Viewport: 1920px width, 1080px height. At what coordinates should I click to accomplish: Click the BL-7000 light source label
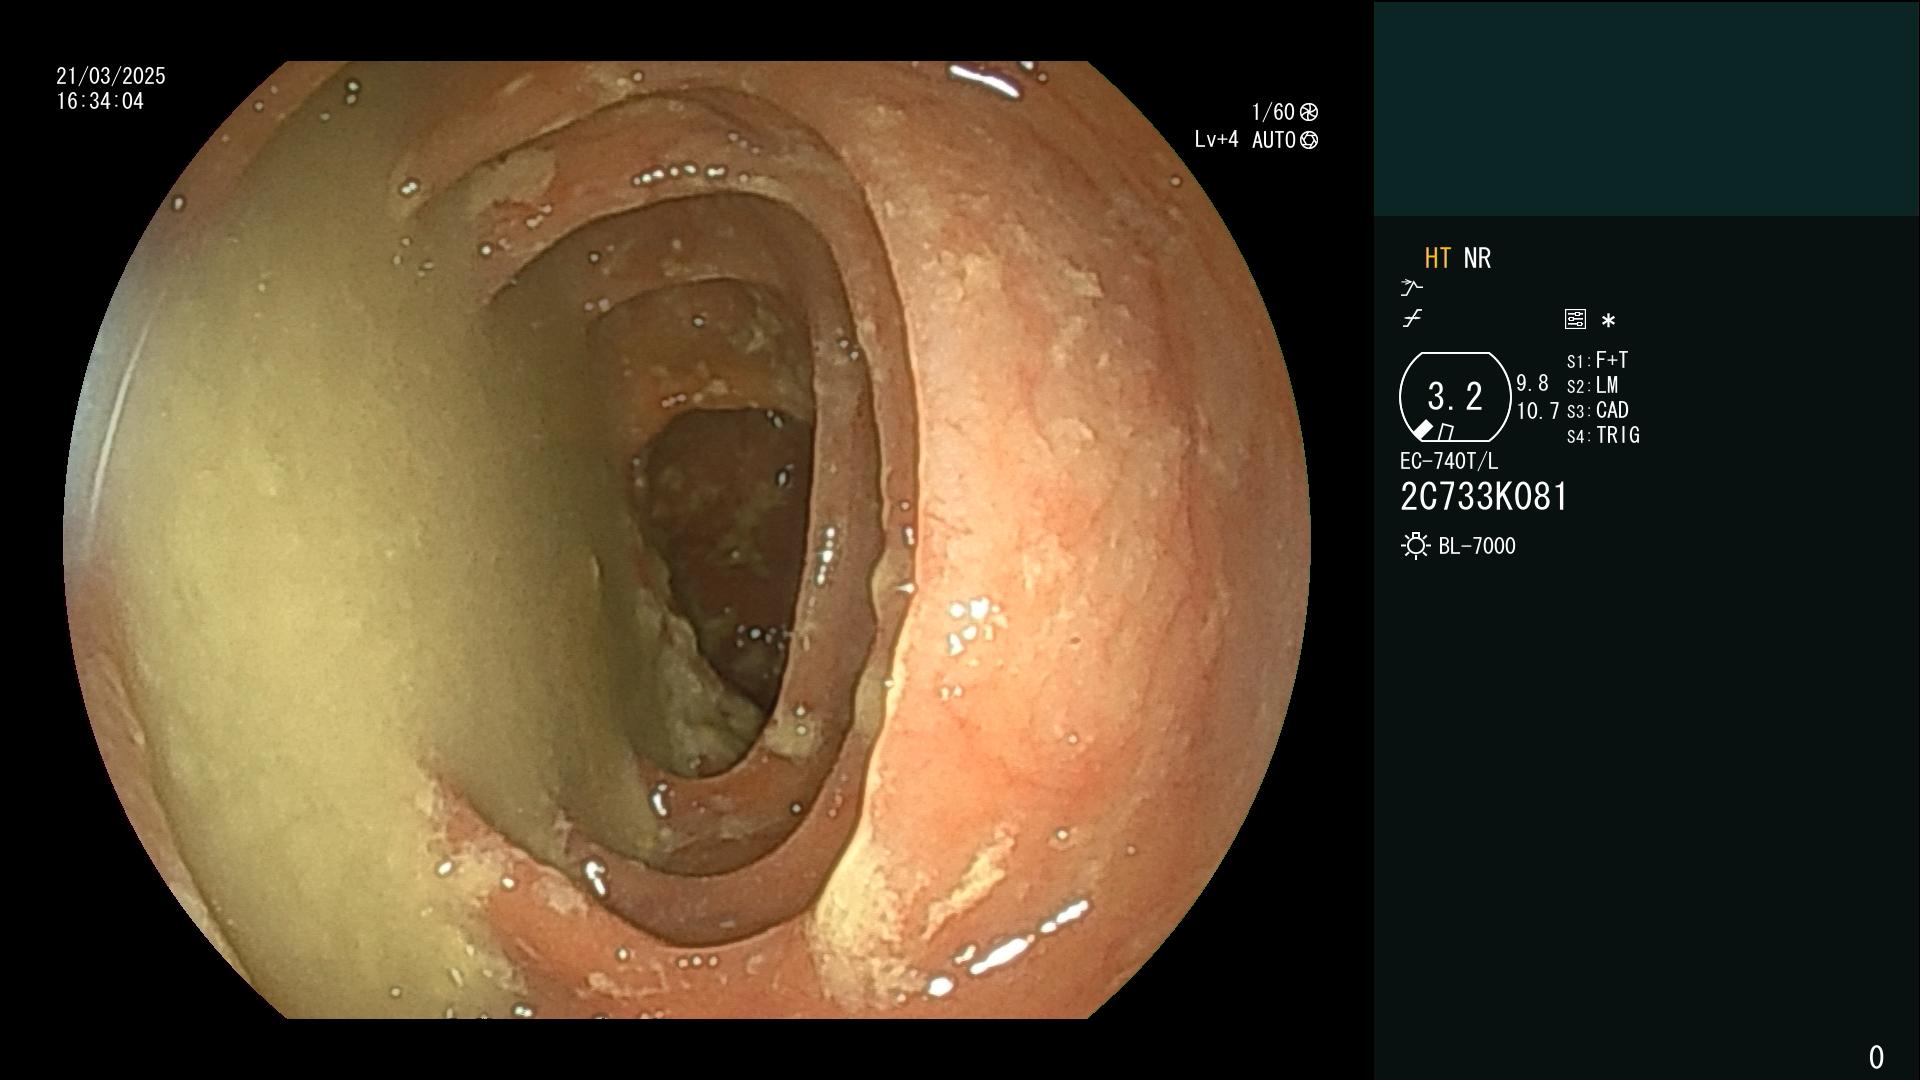coord(1477,546)
